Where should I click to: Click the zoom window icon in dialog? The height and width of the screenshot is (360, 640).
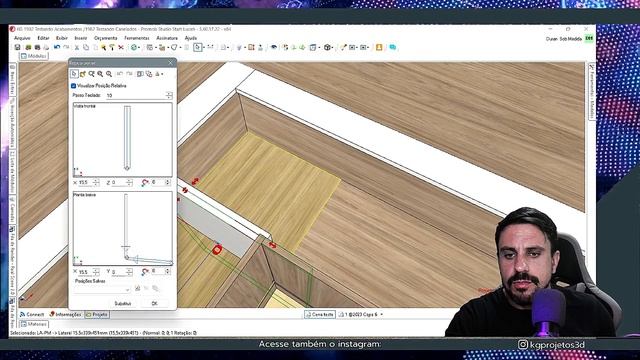(x=91, y=74)
